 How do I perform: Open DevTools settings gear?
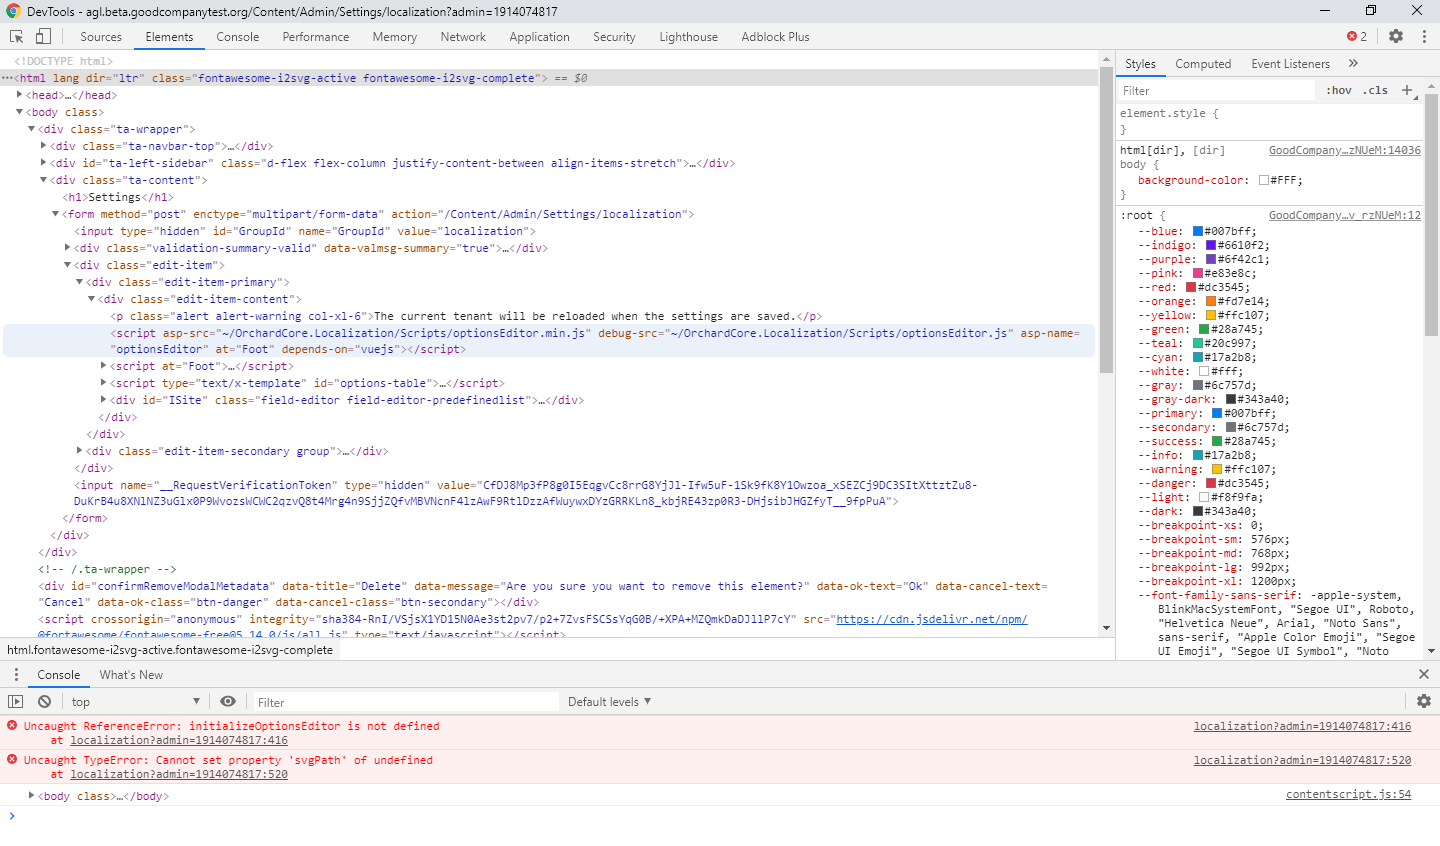tap(1396, 36)
